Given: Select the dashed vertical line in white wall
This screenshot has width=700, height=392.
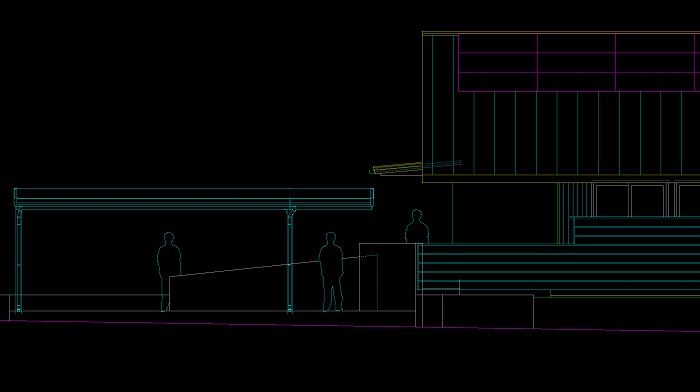Looking at the screenshot, I should 378,282.
